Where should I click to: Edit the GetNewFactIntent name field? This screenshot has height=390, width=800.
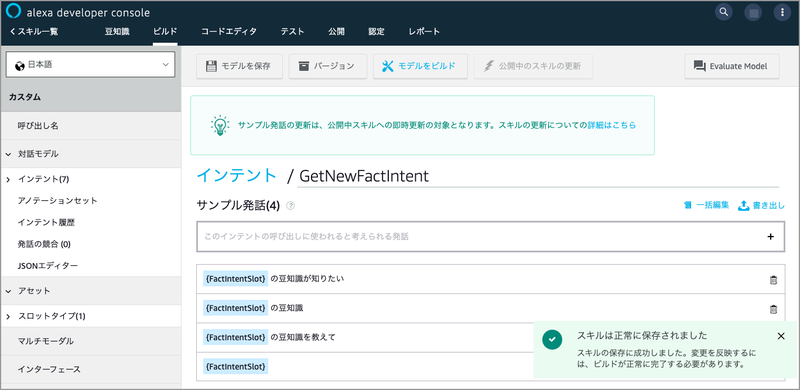pyautogui.click(x=538, y=176)
